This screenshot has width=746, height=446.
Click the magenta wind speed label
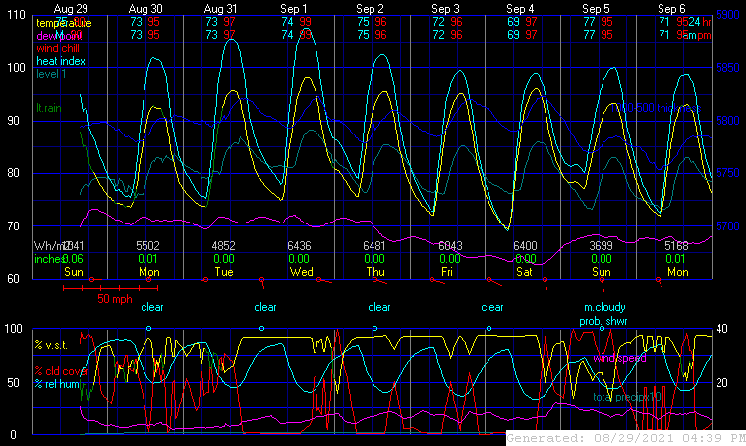pyautogui.click(x=619, y=357)
